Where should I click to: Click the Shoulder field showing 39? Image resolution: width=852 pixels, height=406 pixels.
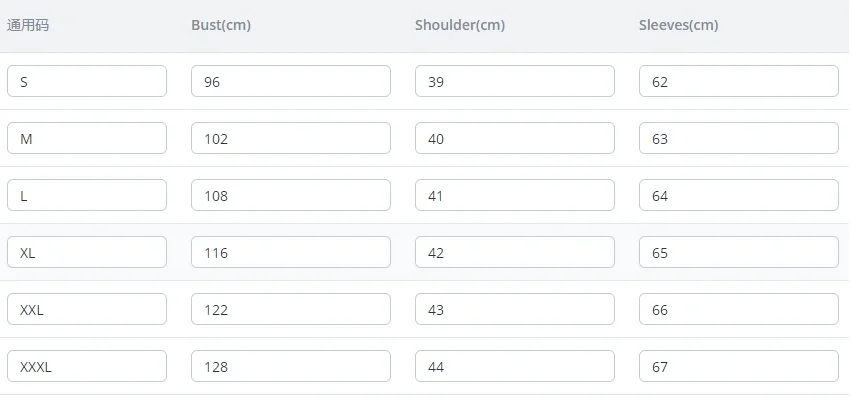pos(515,81)
